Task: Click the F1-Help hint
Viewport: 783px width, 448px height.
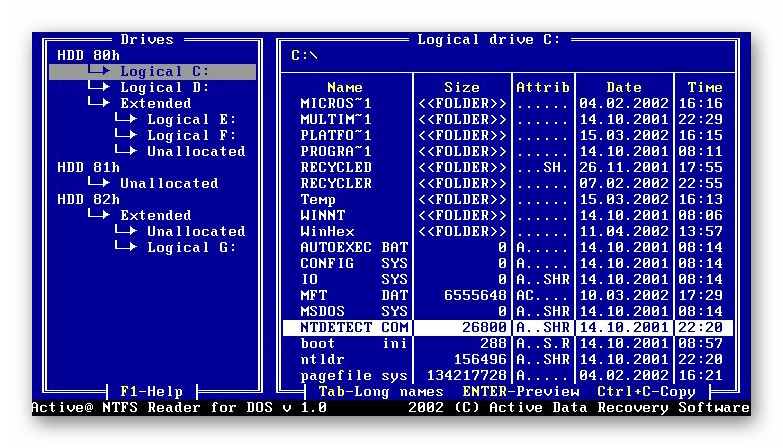Action: pos(151,391)
